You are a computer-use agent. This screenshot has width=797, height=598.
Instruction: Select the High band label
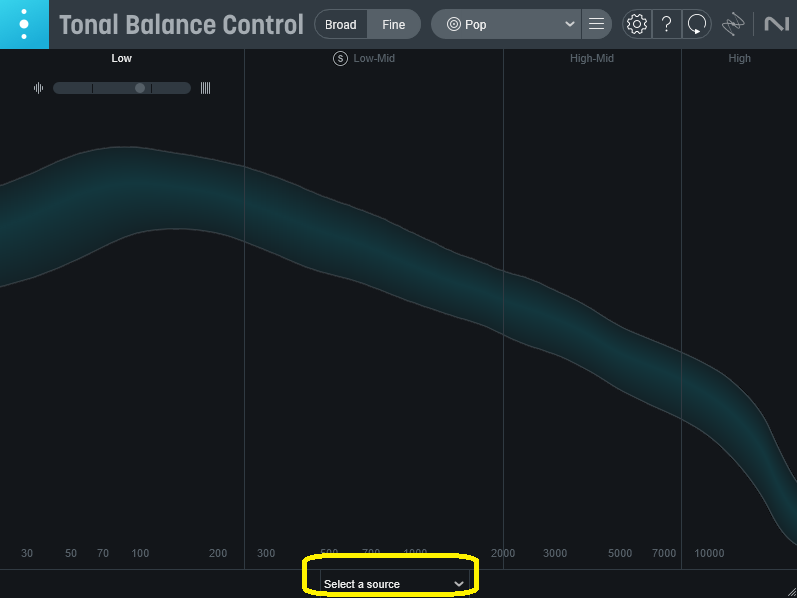click(739, 58)
